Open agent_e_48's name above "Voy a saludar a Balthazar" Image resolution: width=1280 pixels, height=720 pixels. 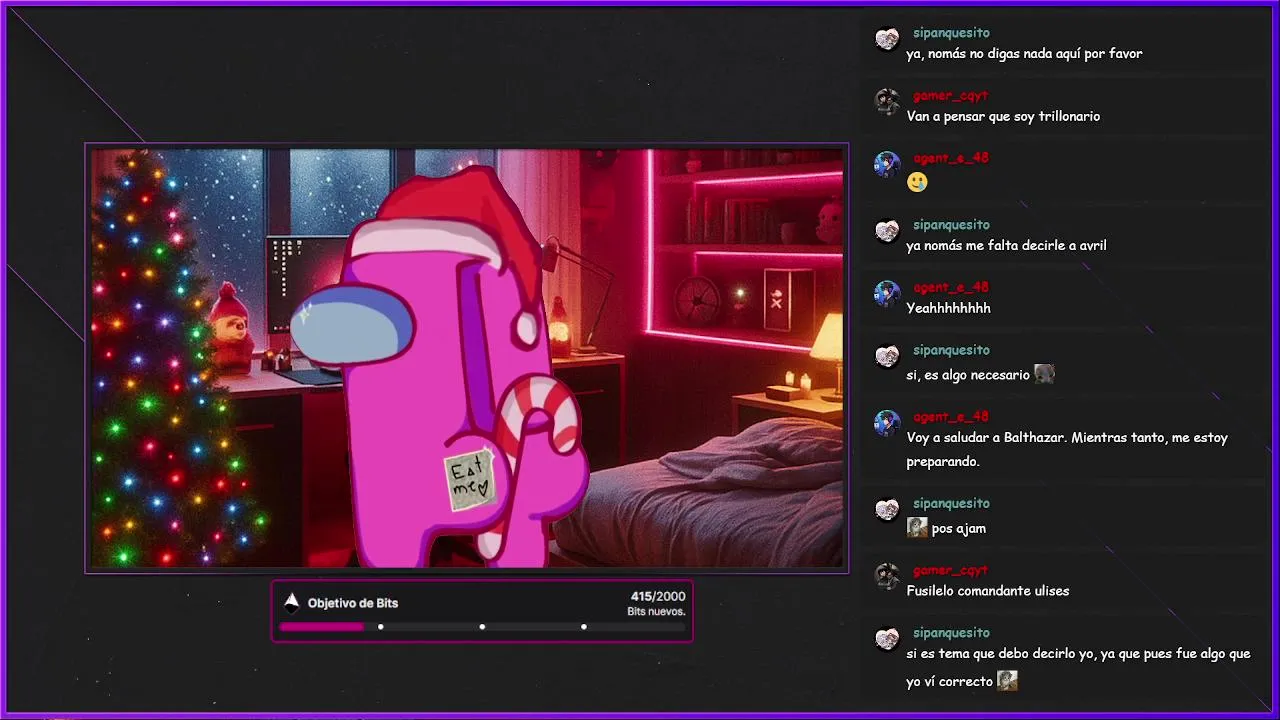coord(951,417)
